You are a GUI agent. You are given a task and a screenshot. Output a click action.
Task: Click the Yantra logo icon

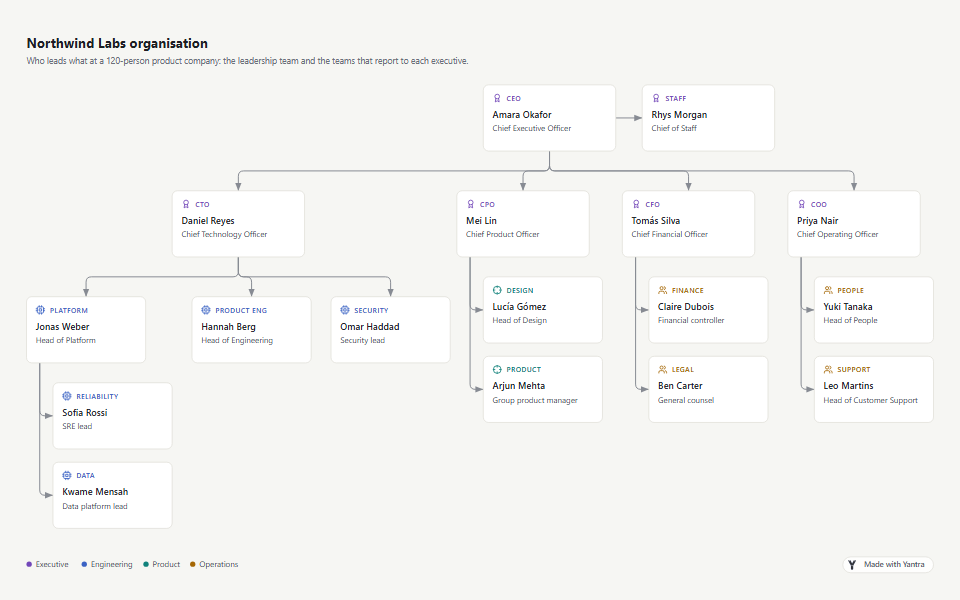tap(852, 564)
